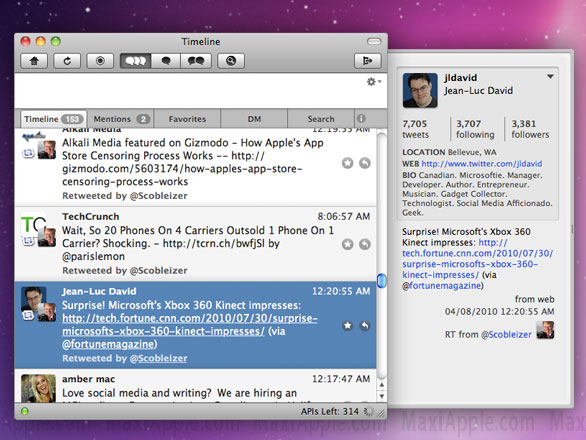The image size is (586, 440).
Task: Click 'Retweeted by @Scobleizer' under Alkali Media
Action: [125, 196]
